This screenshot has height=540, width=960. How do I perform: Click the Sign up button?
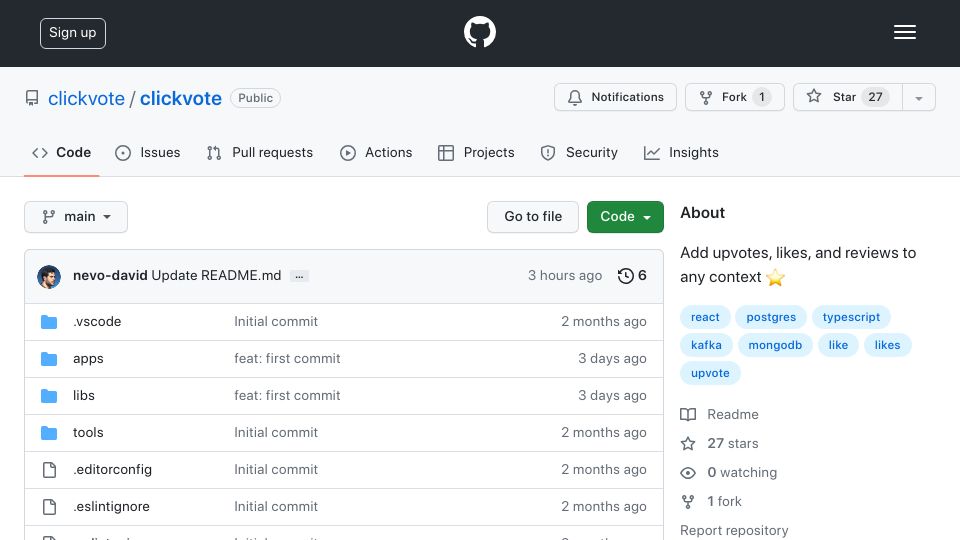[x=73, y=33]
